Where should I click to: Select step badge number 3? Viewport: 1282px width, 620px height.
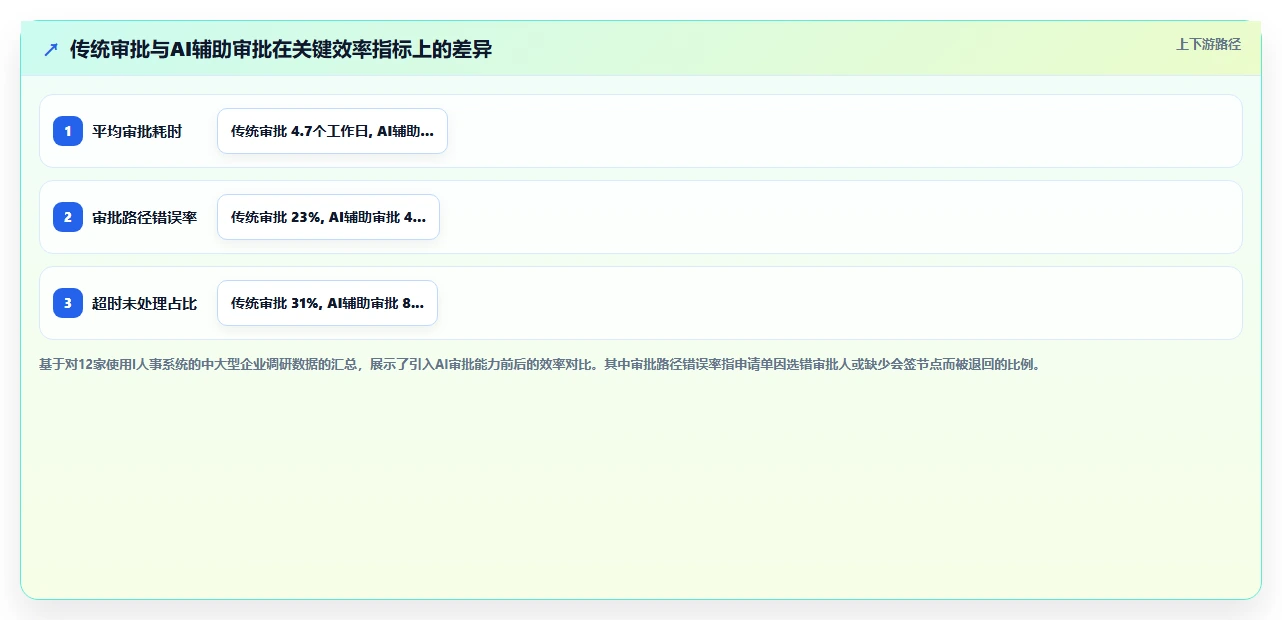[68, 303]
